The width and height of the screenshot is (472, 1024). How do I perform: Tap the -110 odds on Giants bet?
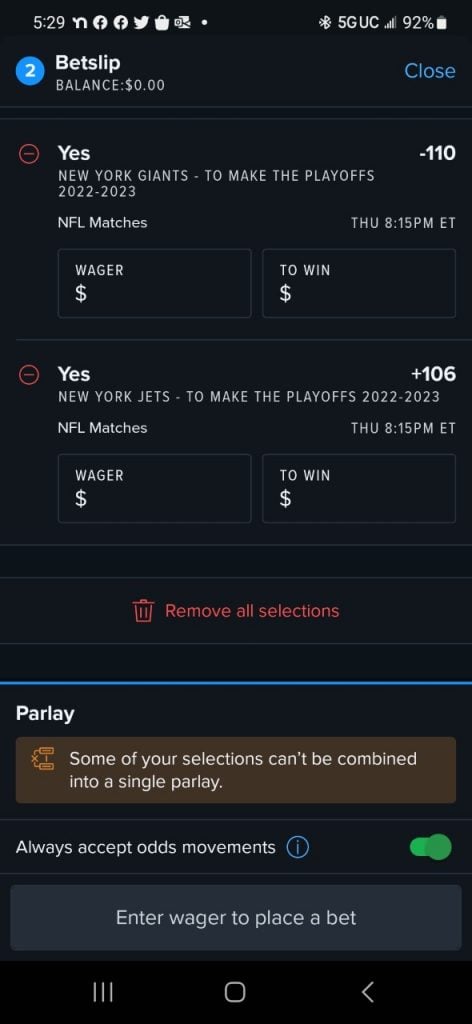click(437, 153)
